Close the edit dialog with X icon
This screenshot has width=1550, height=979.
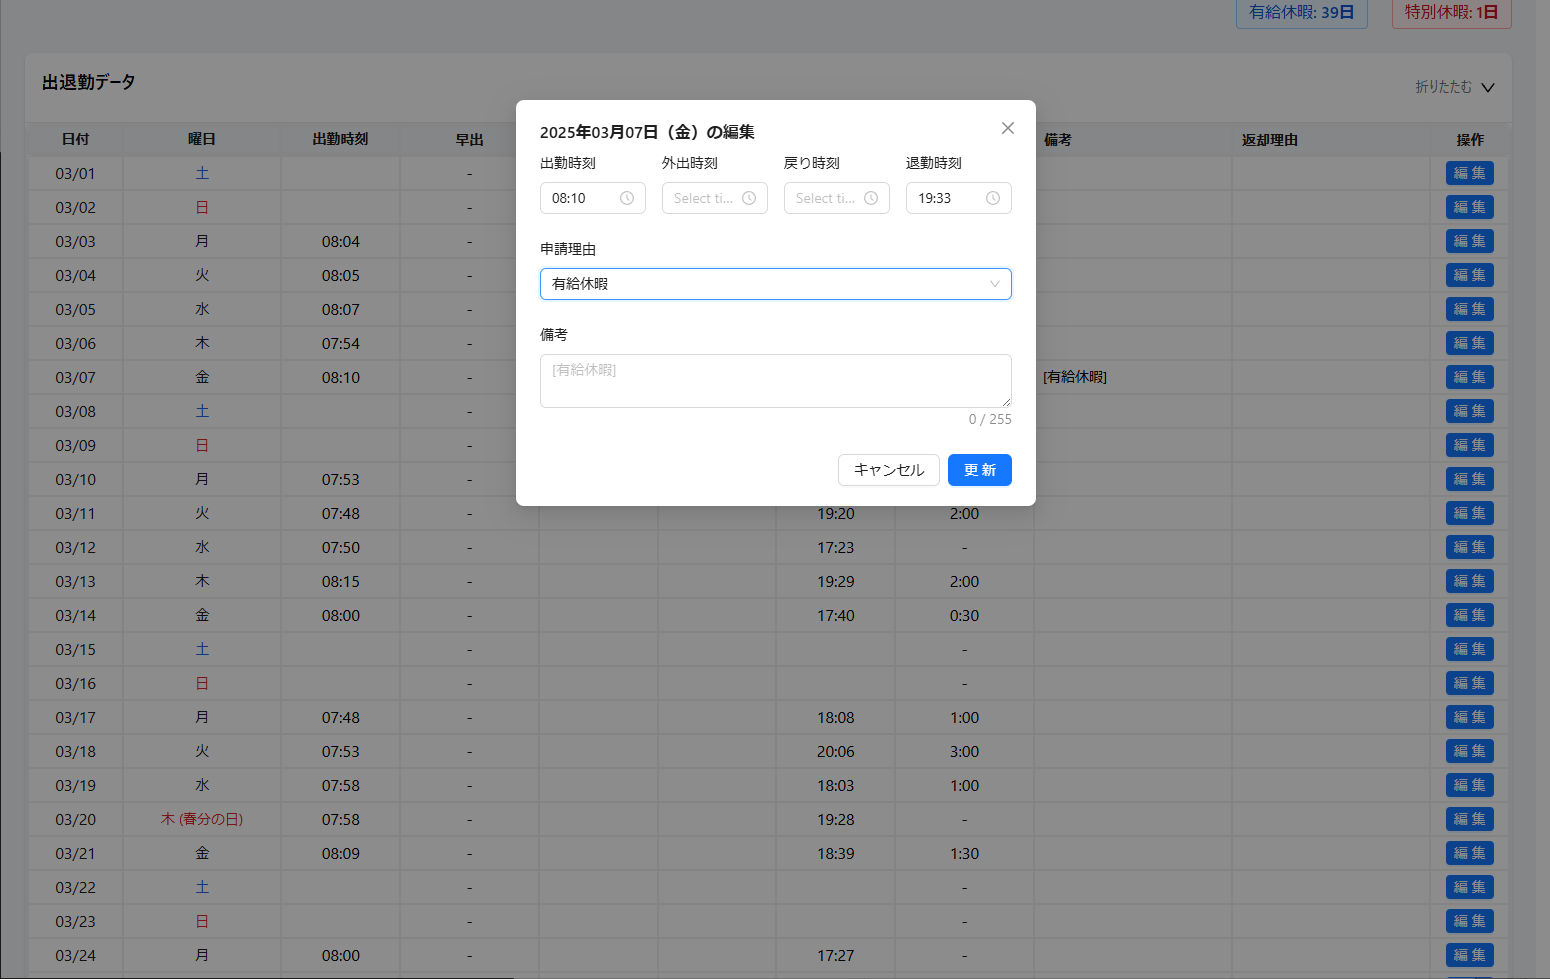click(1008, 128)
